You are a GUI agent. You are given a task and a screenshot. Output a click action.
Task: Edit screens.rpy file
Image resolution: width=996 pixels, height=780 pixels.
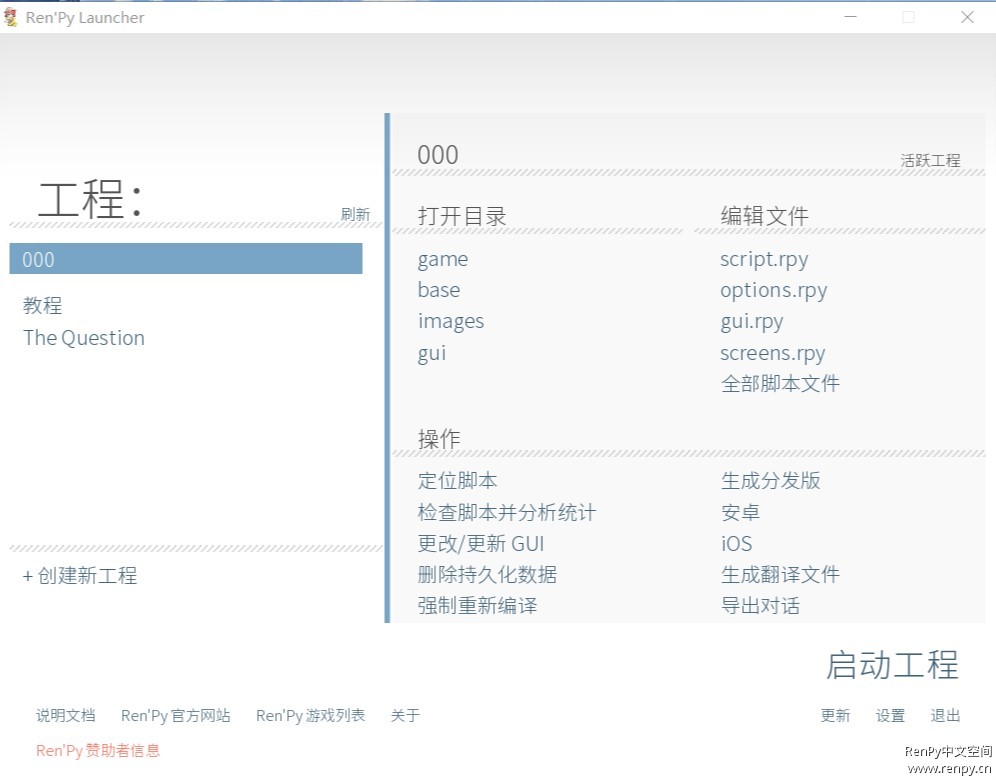772,353
